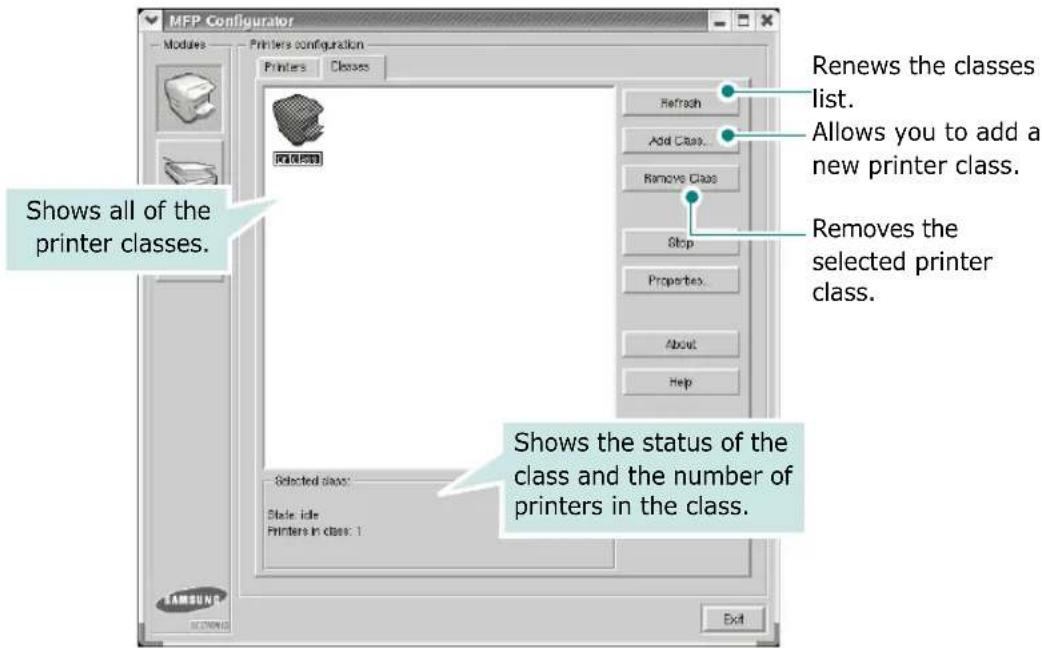Switch to the Classes tab
Screen dimensions: 1042x648
[350, 66]
